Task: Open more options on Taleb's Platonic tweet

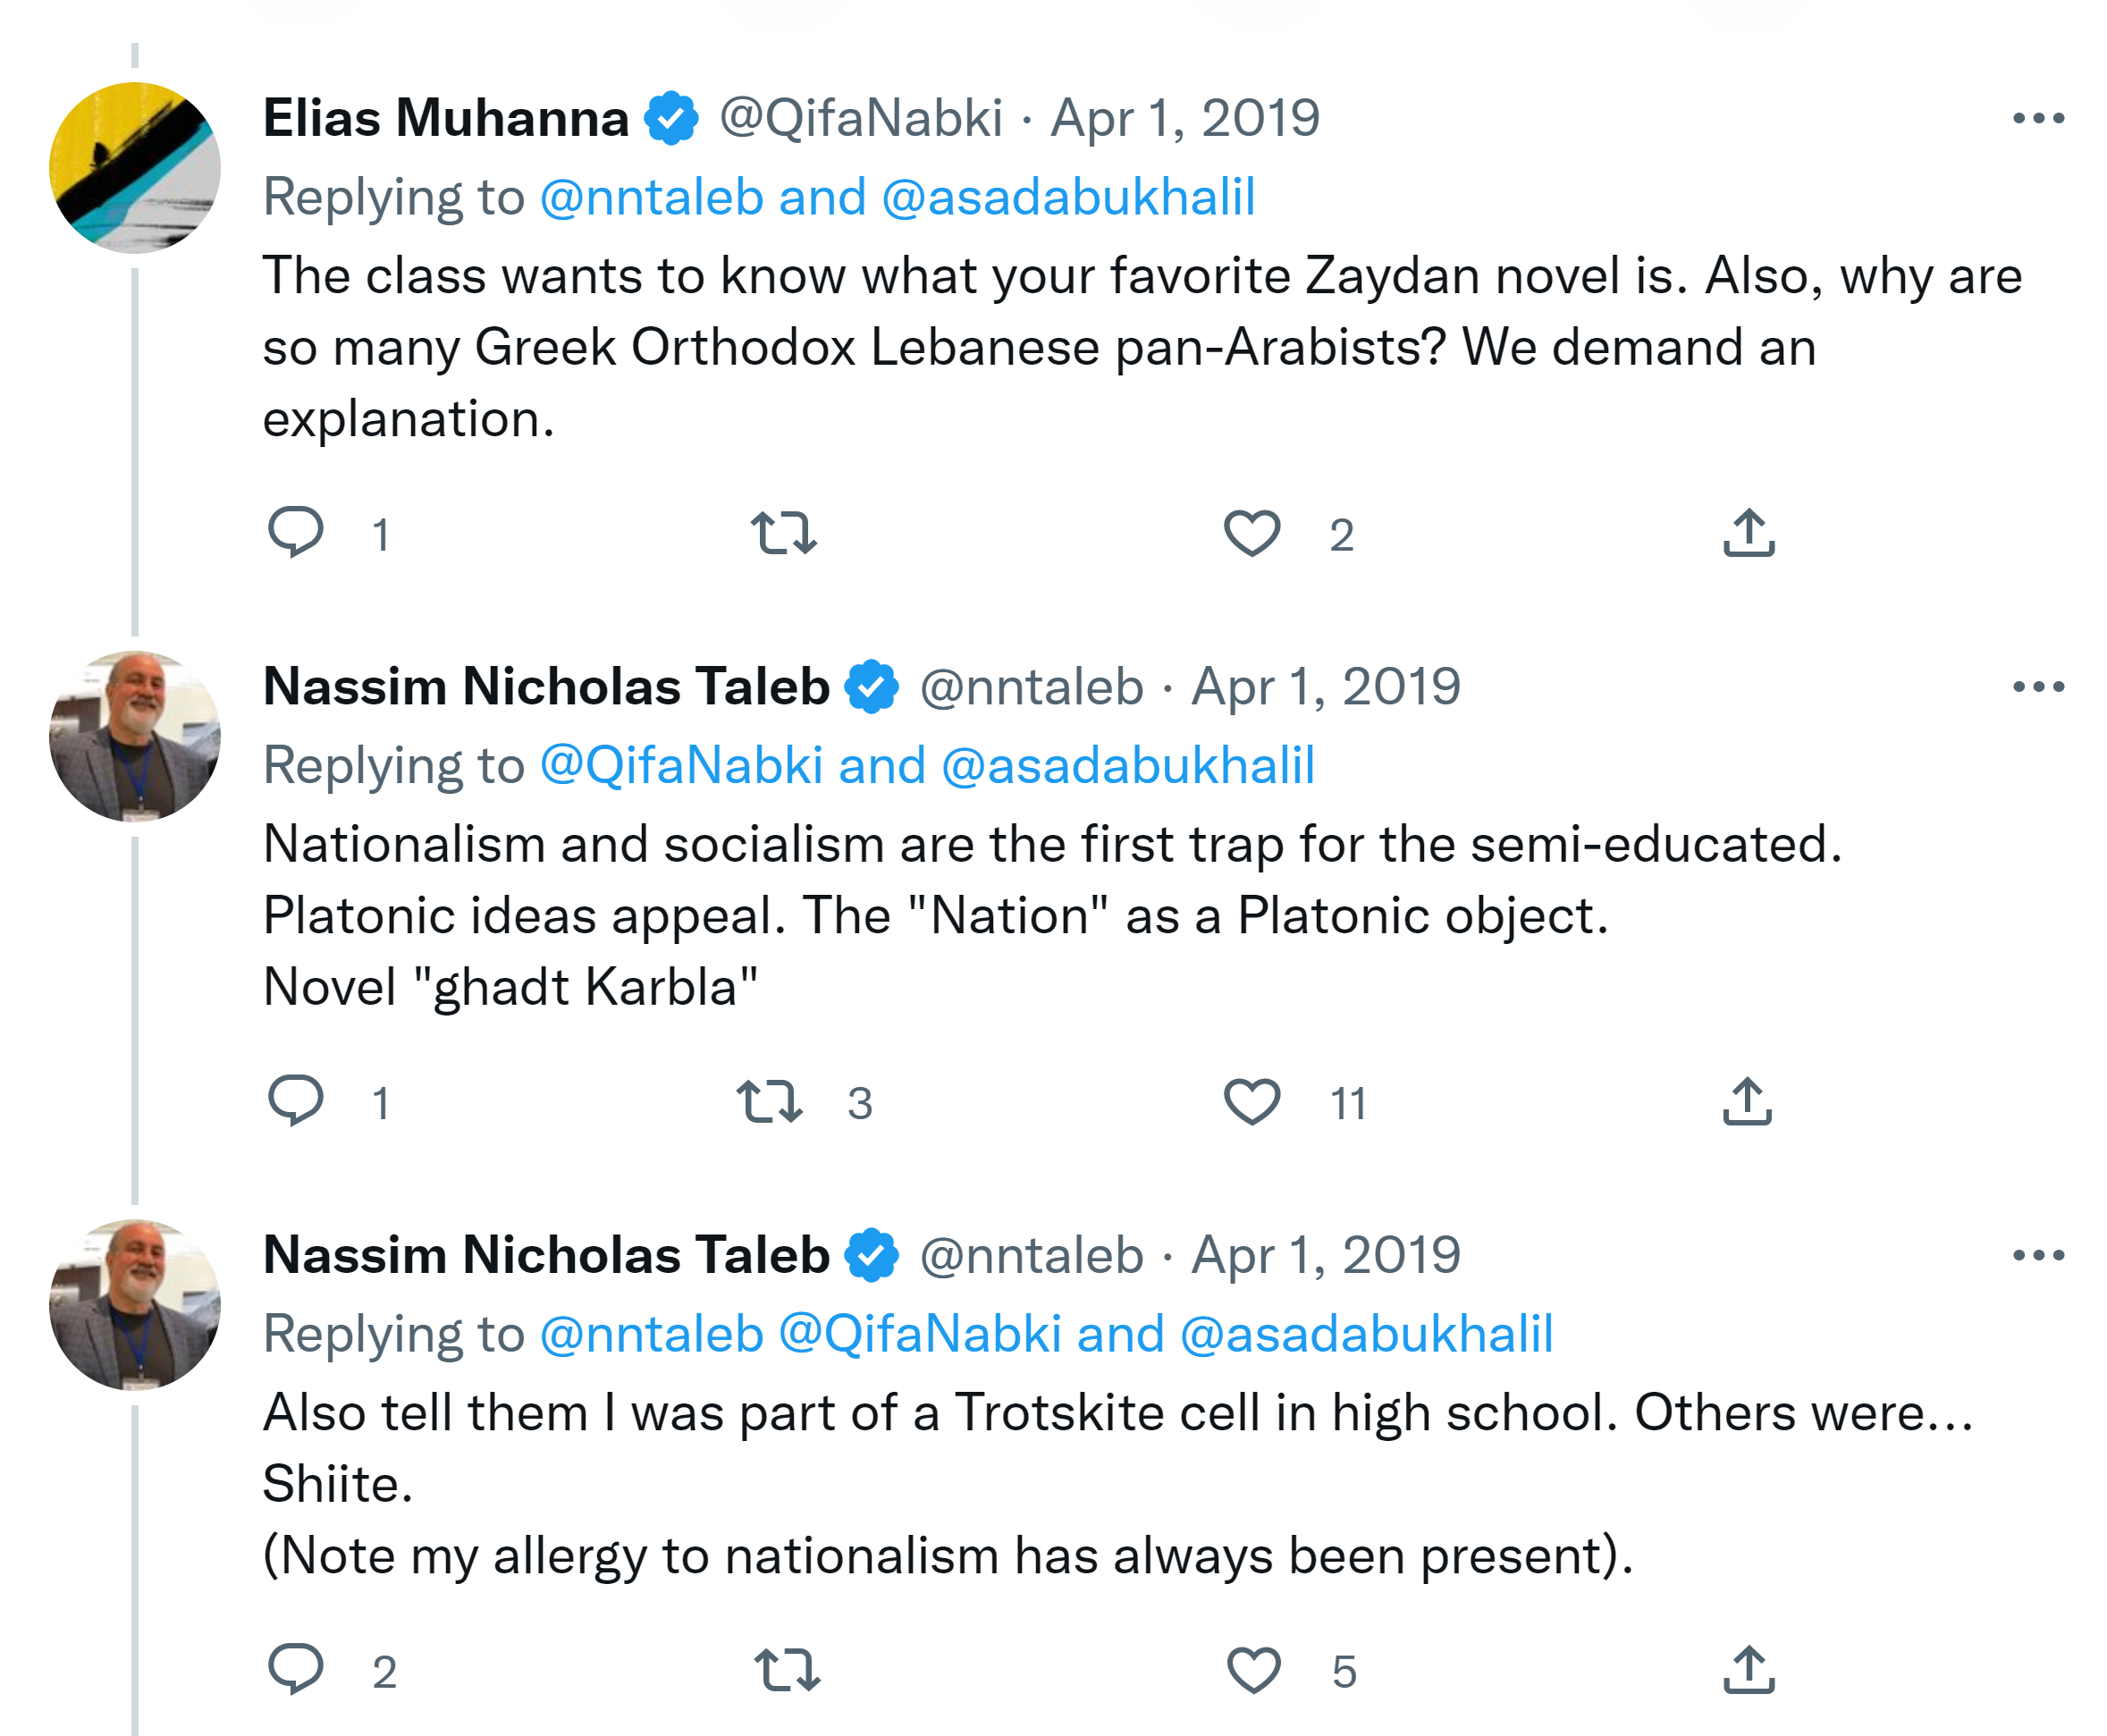Action: click(2038, 687)
